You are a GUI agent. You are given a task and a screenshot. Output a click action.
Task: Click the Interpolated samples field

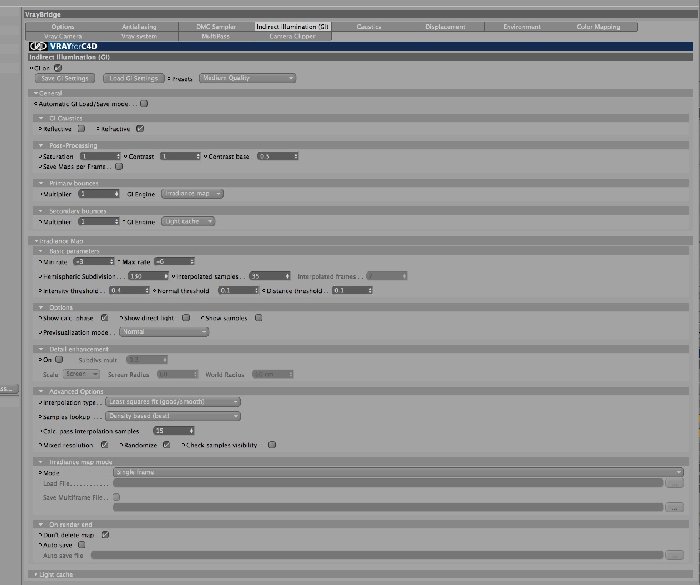point(270,276)
